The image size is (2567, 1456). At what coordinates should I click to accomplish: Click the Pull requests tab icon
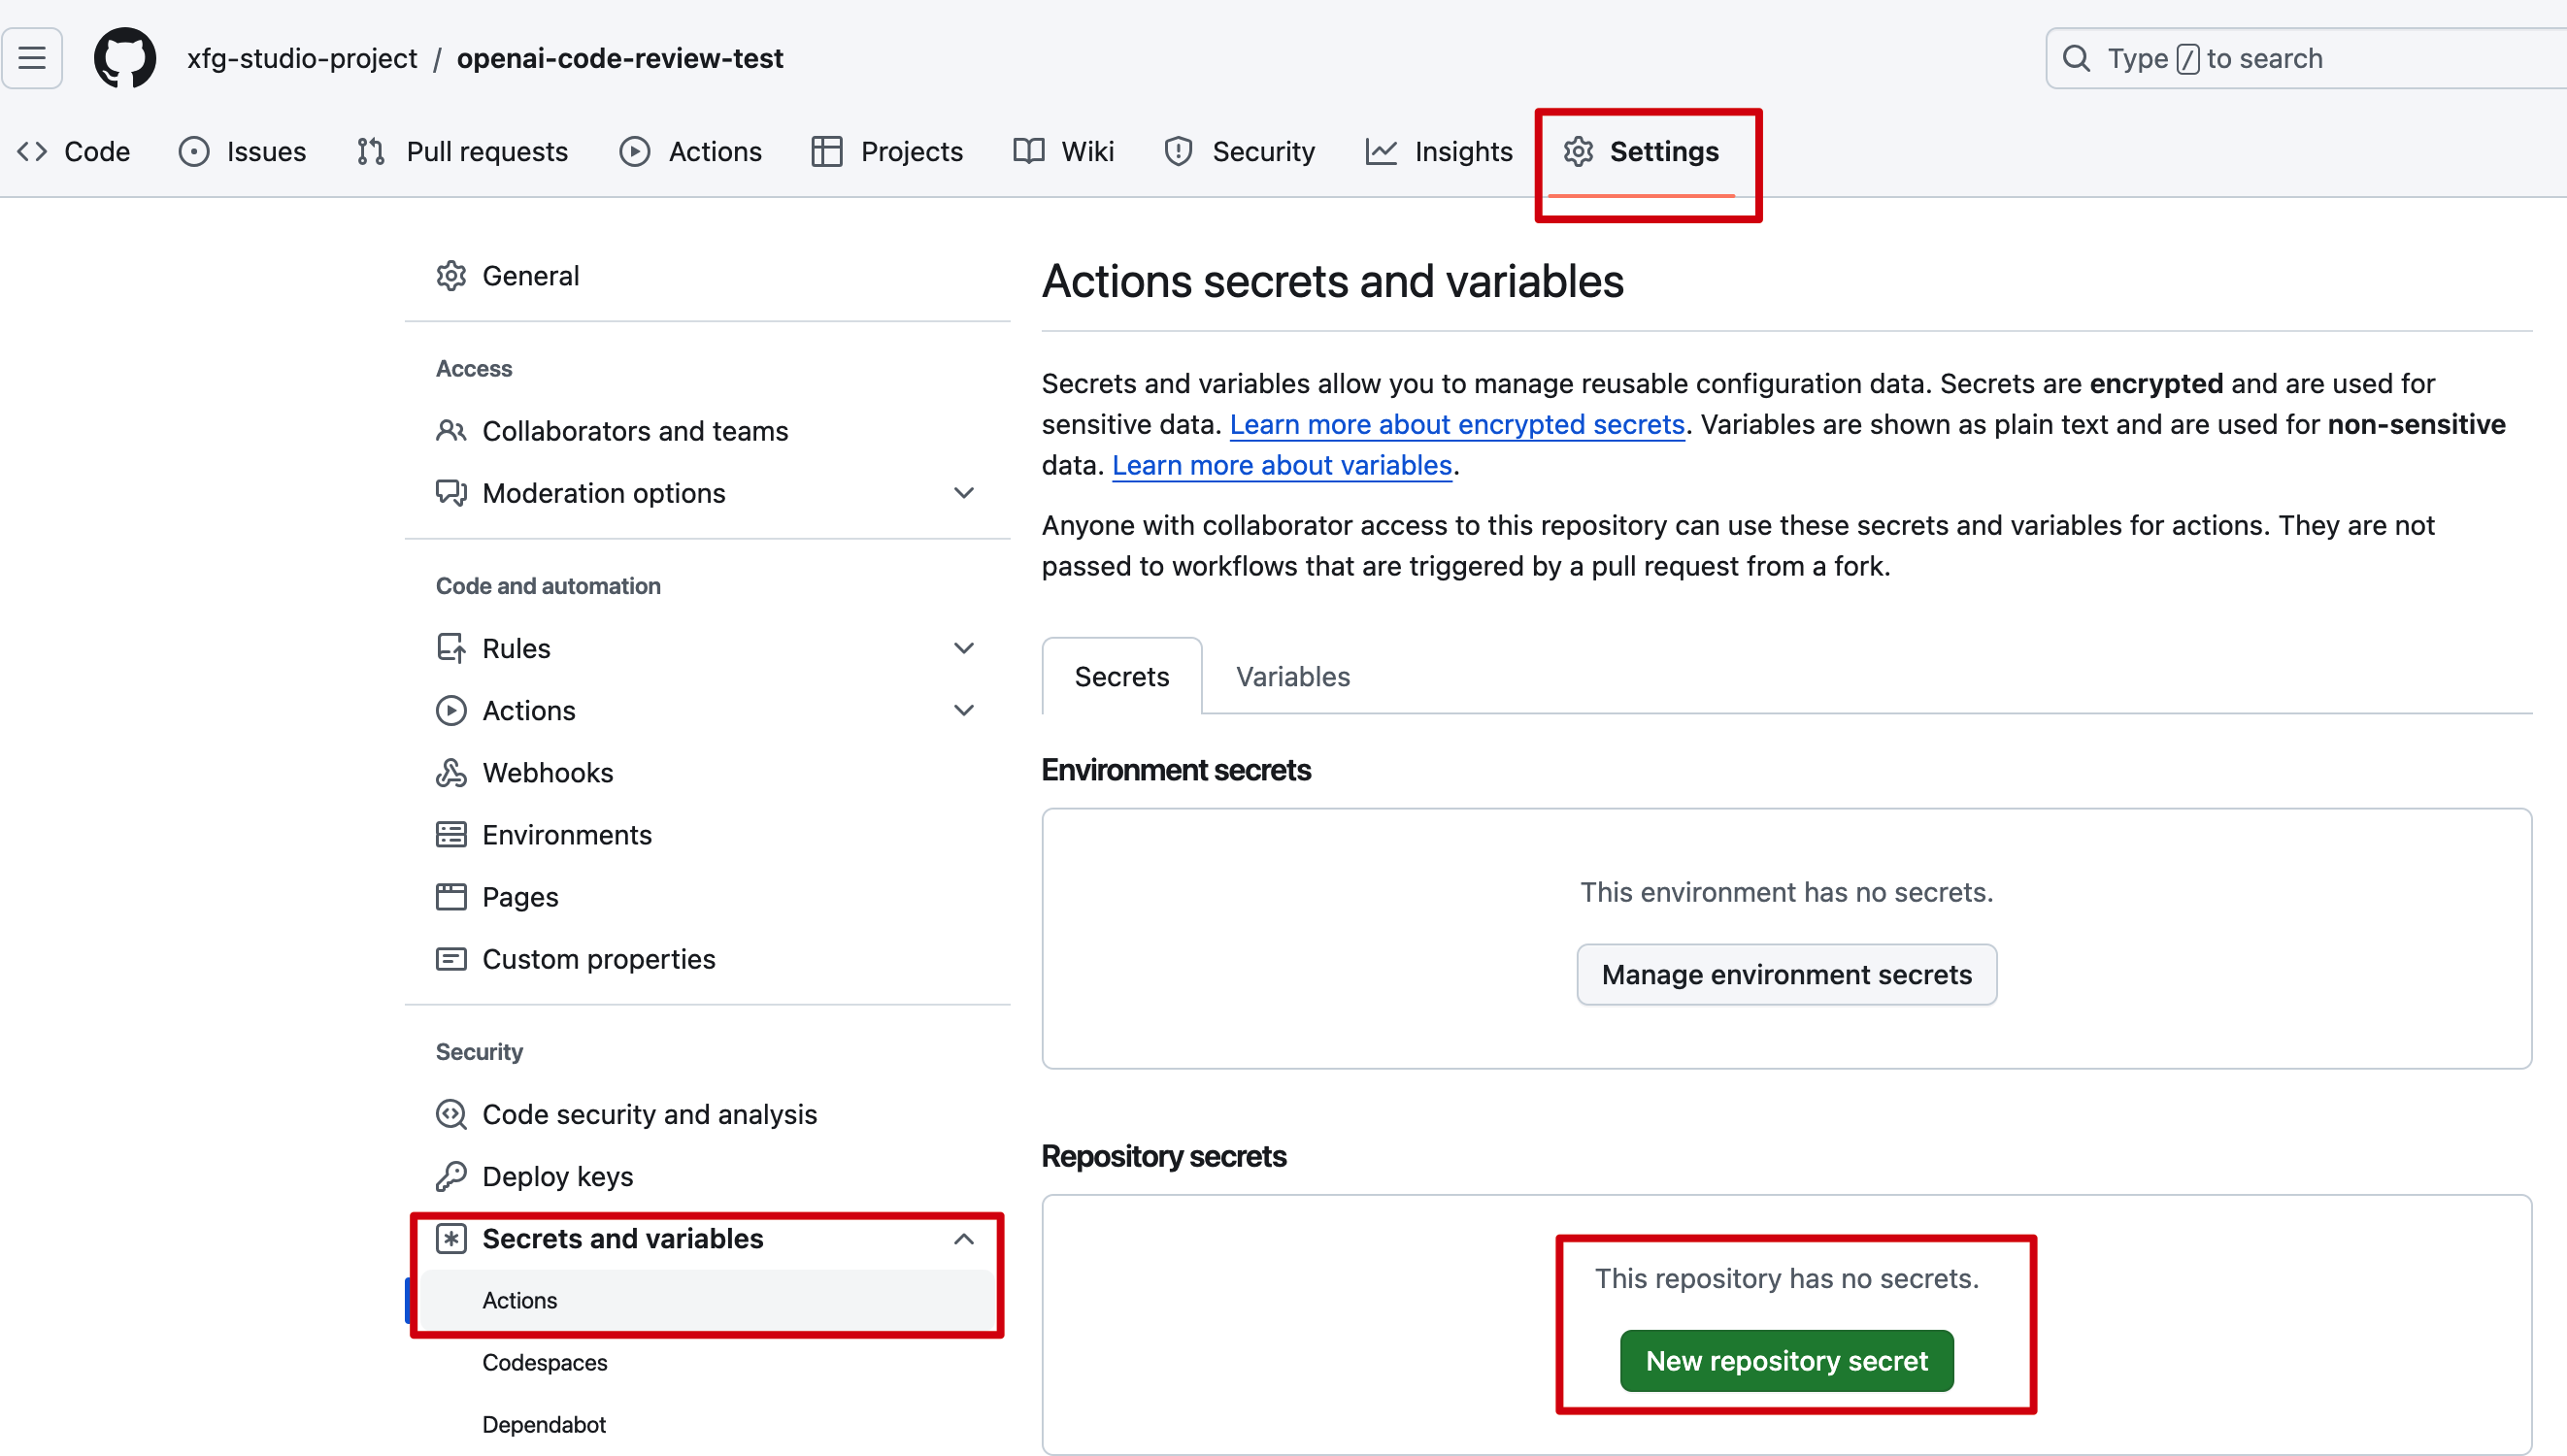tap(371, 152)
